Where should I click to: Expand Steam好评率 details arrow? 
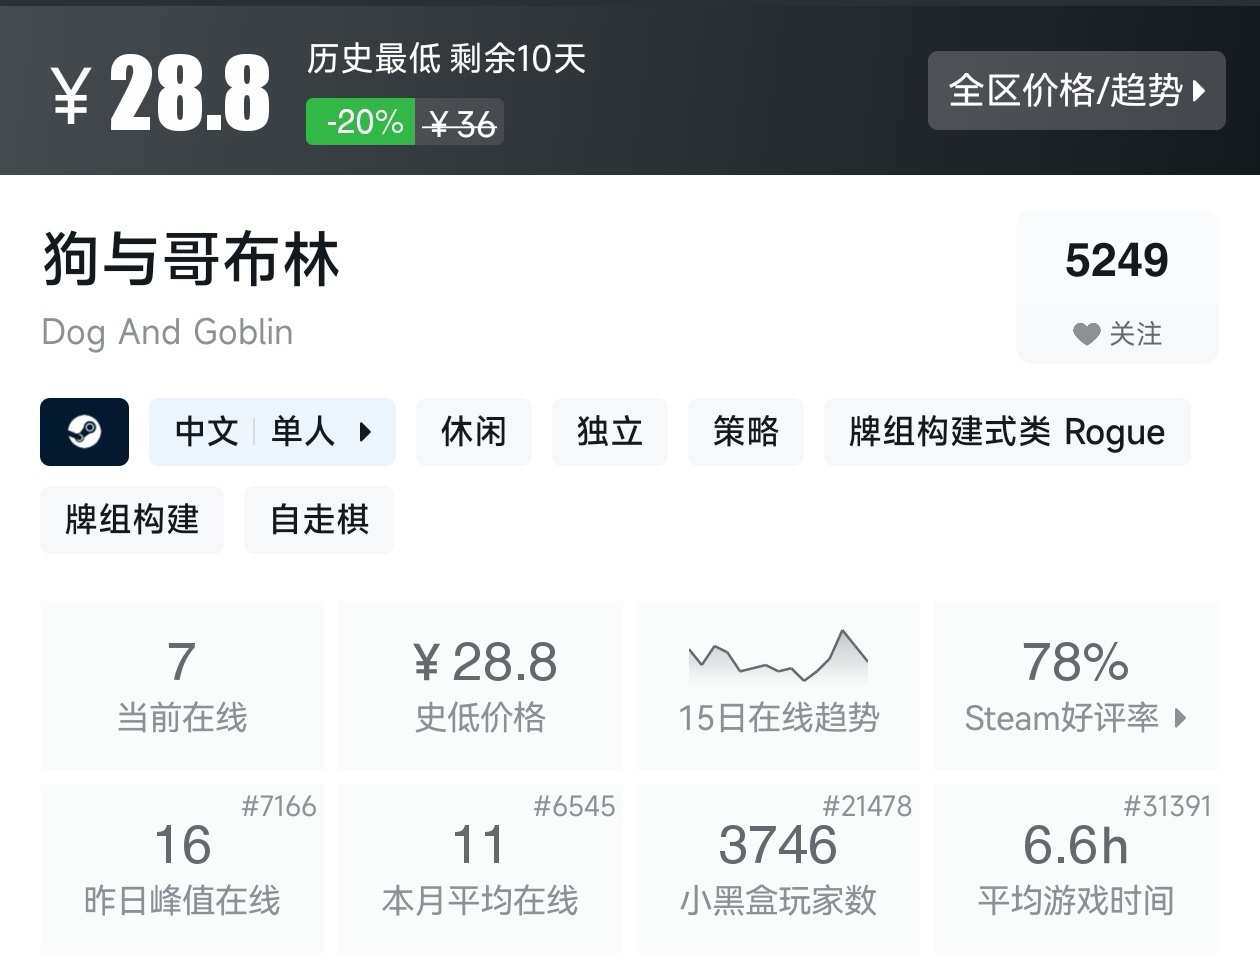click(x=1180, y=718)
